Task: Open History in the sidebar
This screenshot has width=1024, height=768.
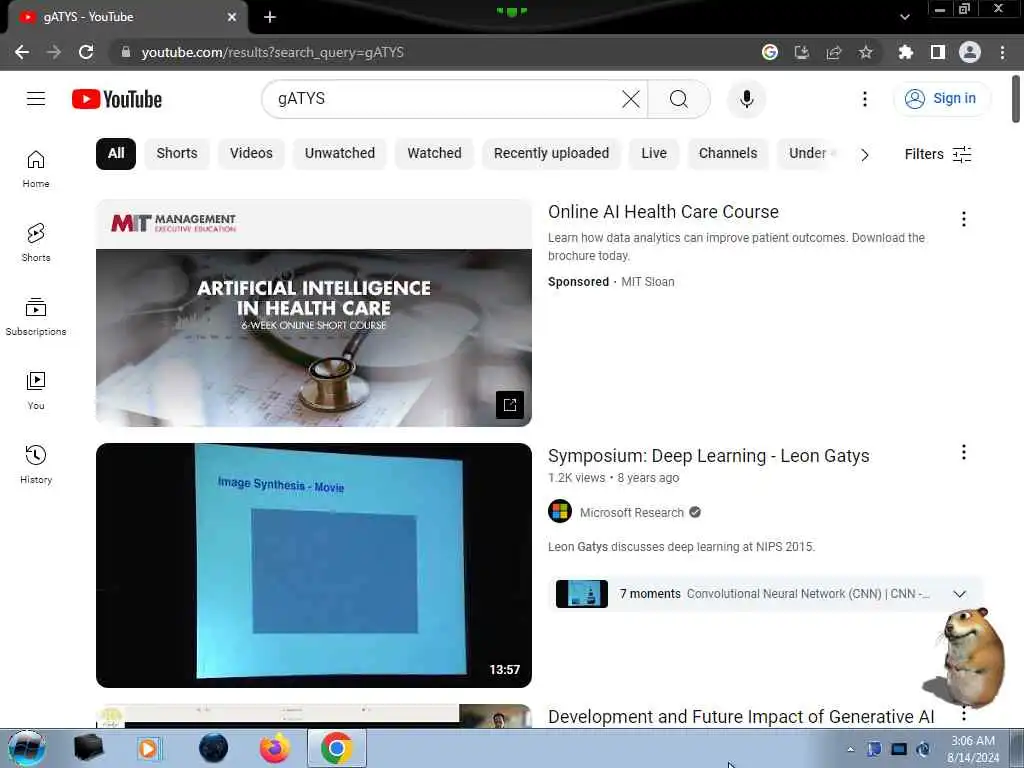Action: pyautogui.click(x=36, y=464)
